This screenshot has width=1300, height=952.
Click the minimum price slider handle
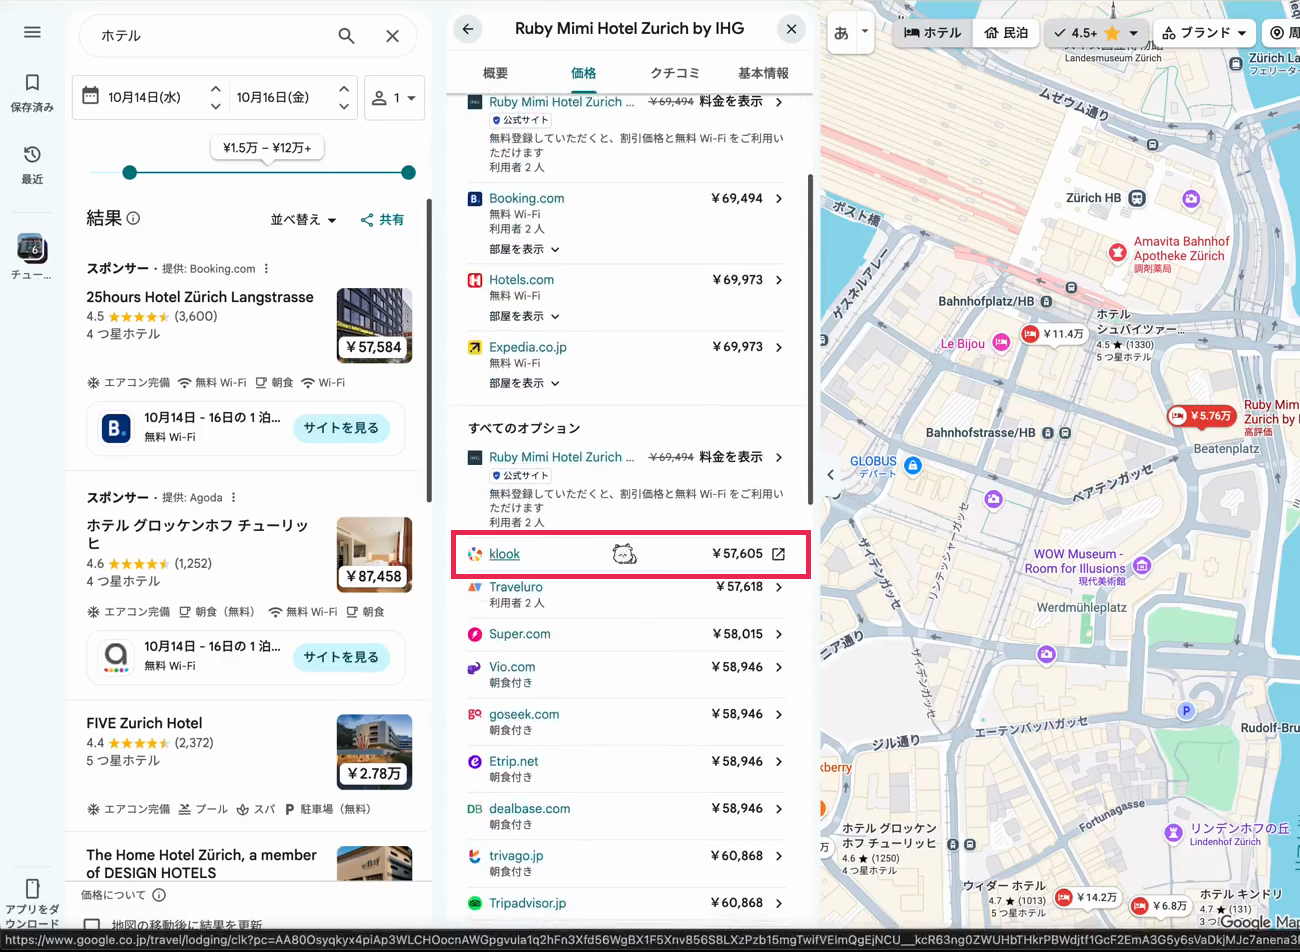click(129, 173)
